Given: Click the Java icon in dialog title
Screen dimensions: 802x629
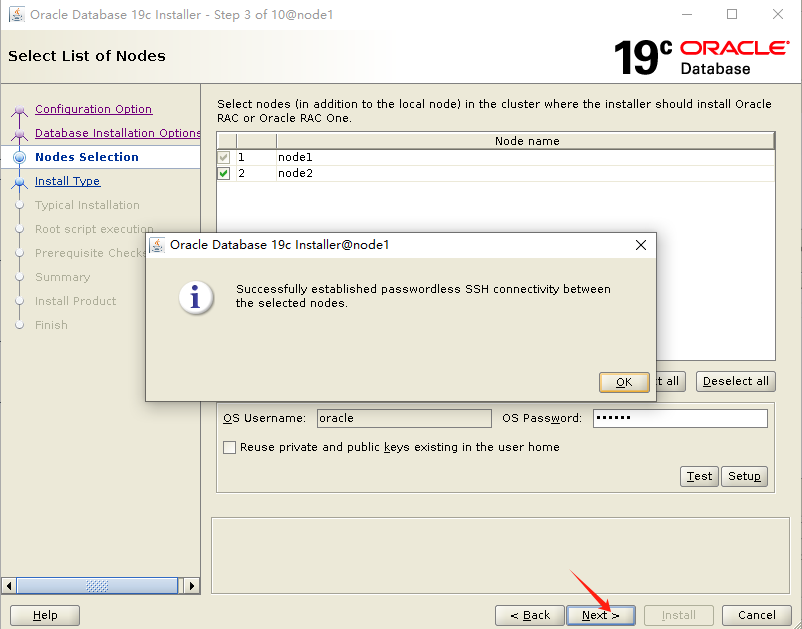Looking at the screenshot, I should (158, 245).
